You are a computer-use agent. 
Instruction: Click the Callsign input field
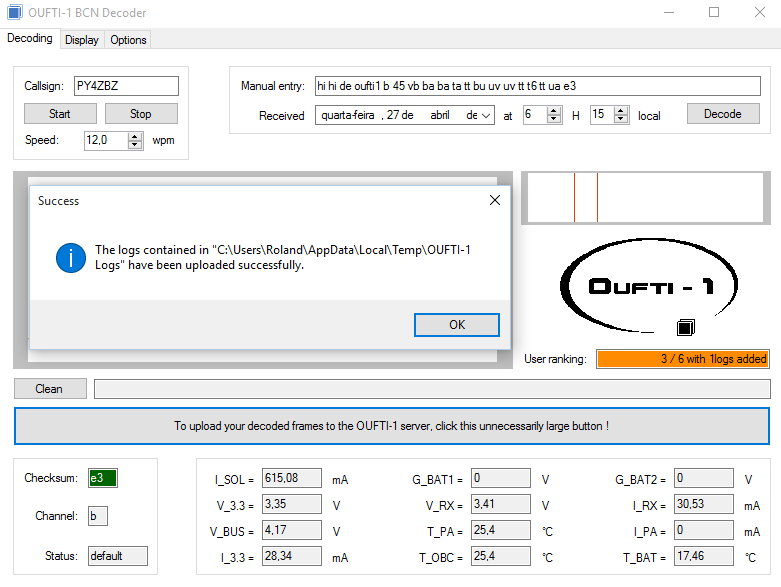(x=126, y=86)
